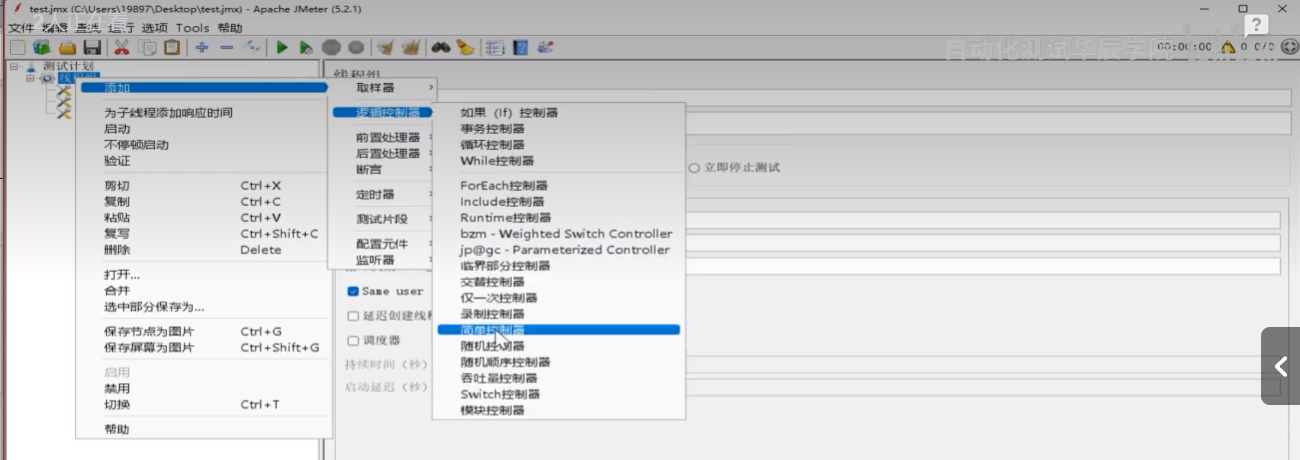Open the Tools menu

pos(193,28)
